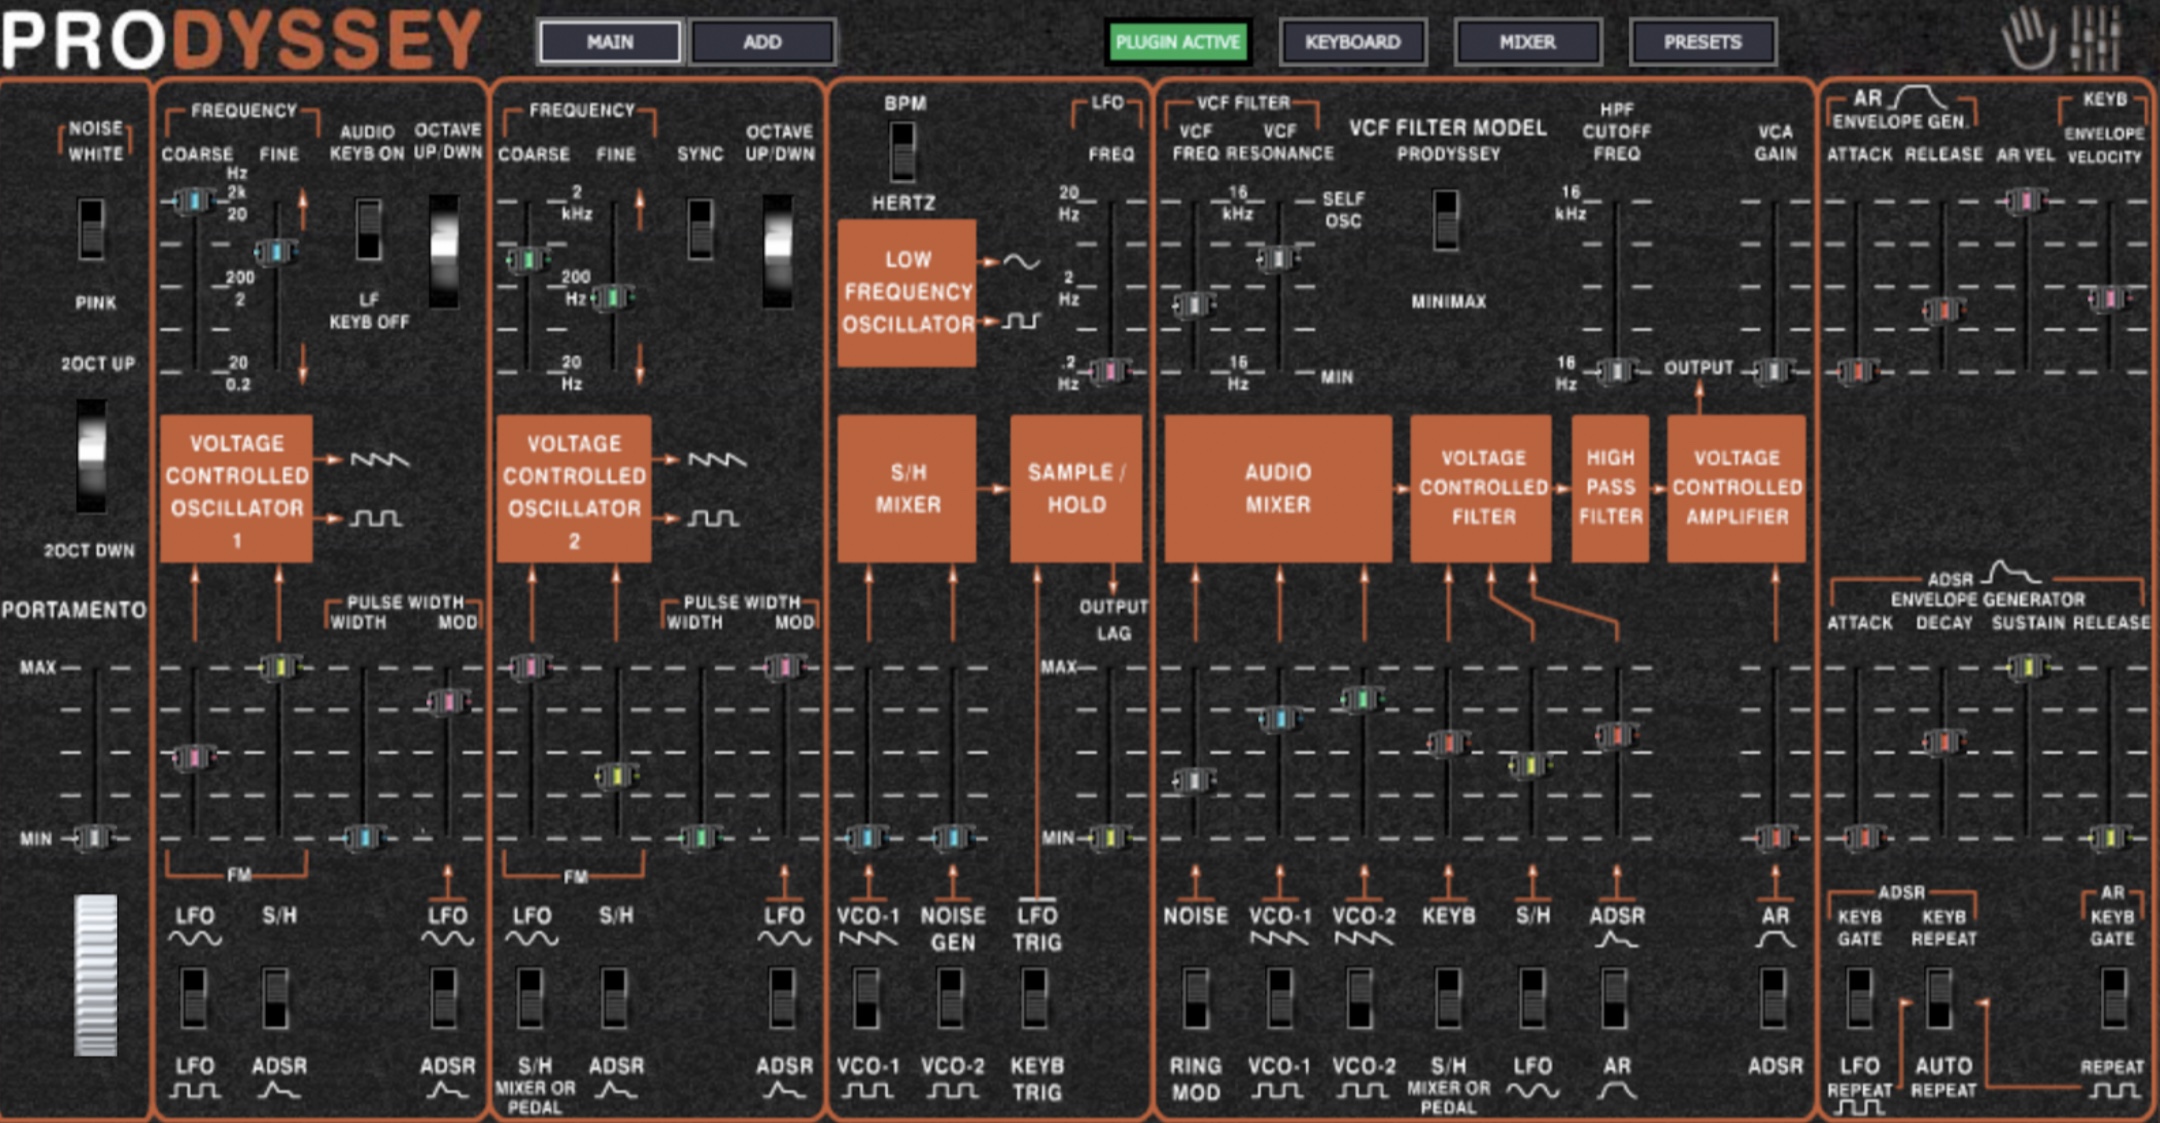
Task: Switch to the ADD tab
Action: click(762, 42)
